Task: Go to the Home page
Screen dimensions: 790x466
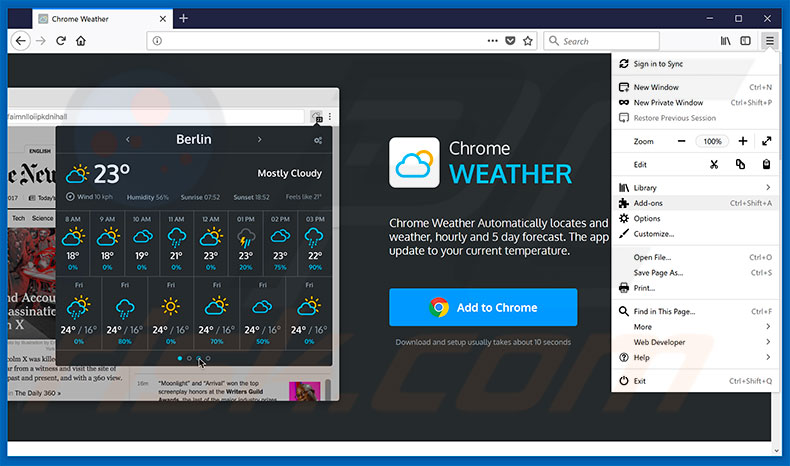Action: point(81,41)
